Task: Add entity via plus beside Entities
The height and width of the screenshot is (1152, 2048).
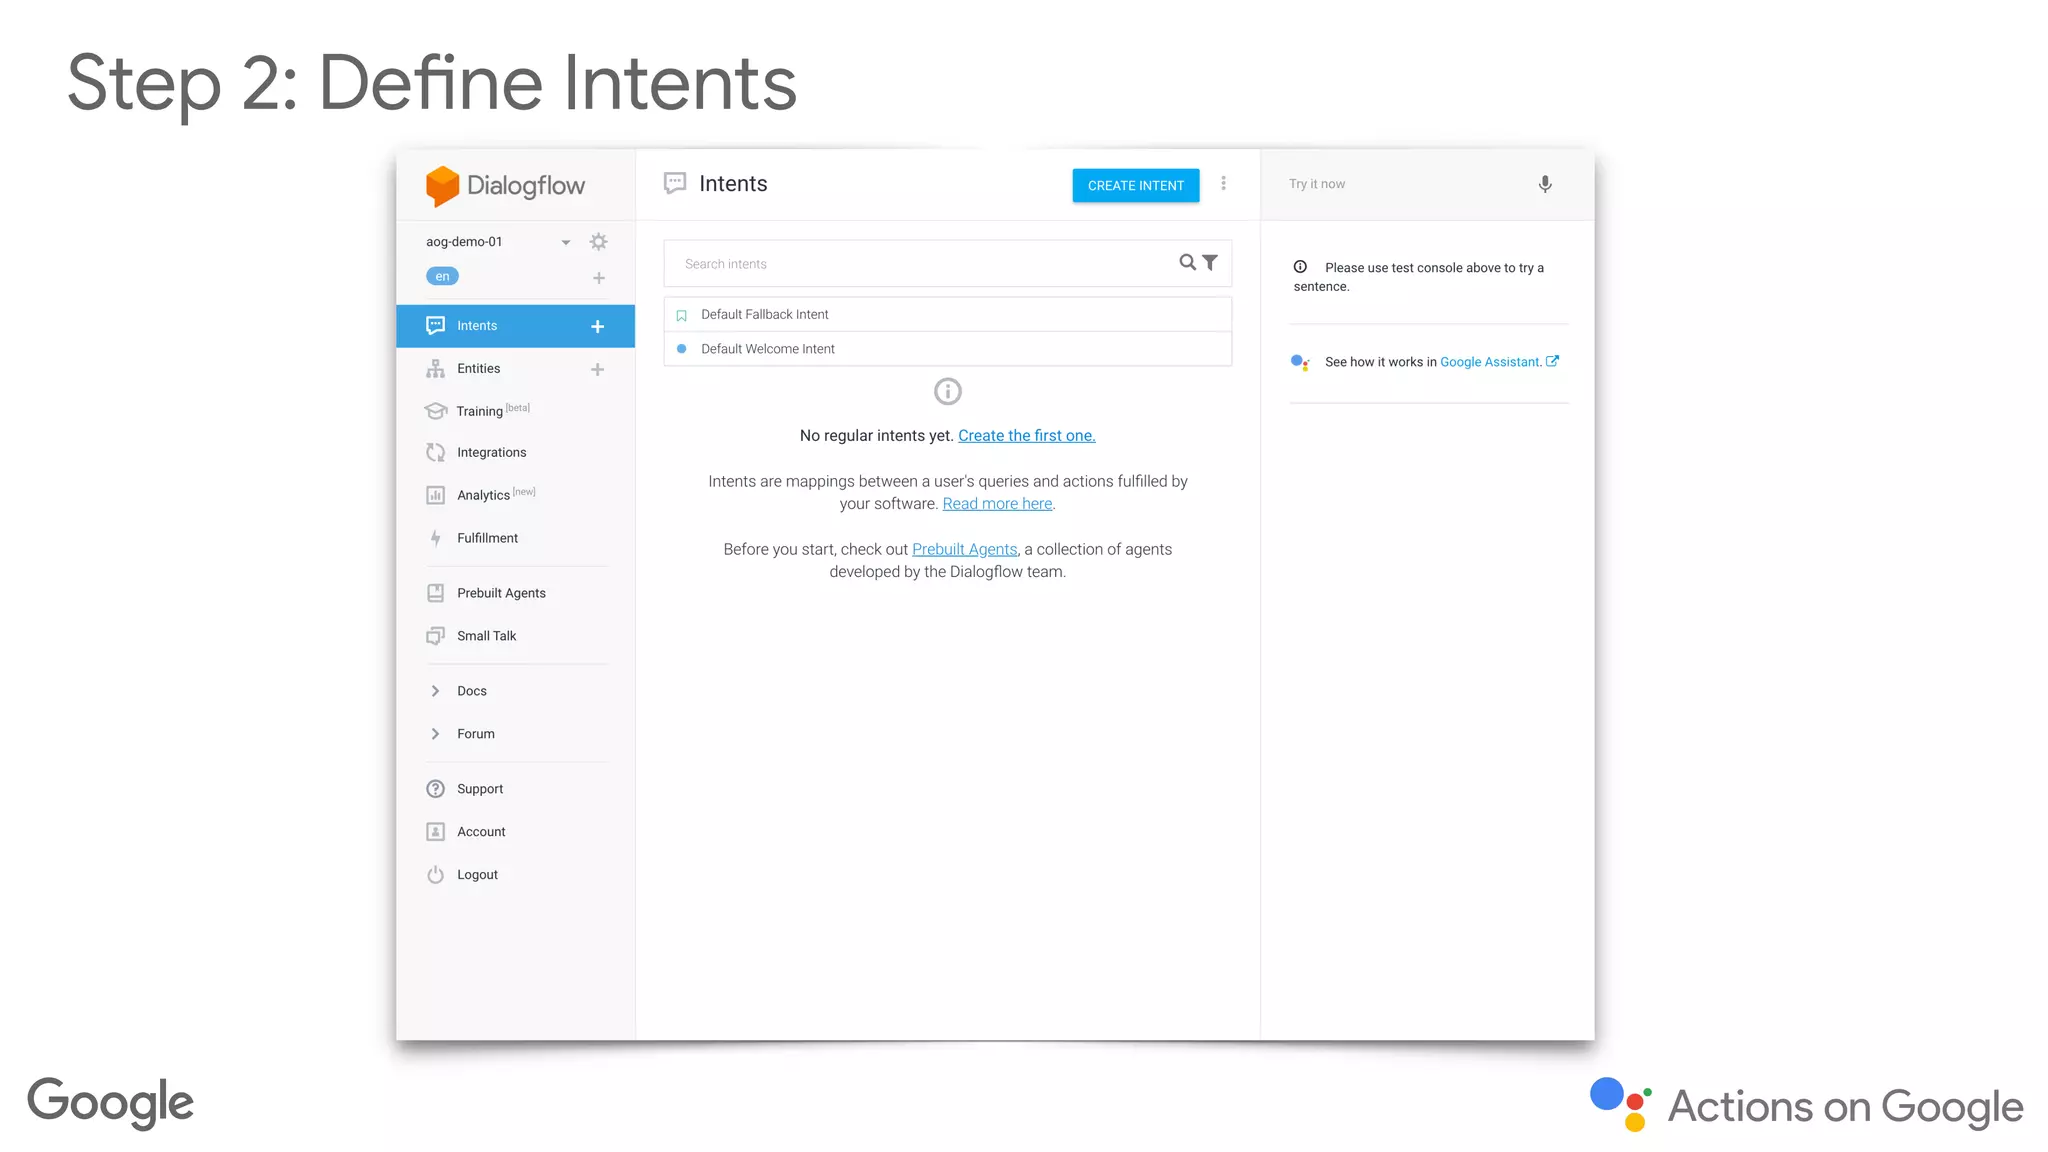Action: click(x=597, y=369)
